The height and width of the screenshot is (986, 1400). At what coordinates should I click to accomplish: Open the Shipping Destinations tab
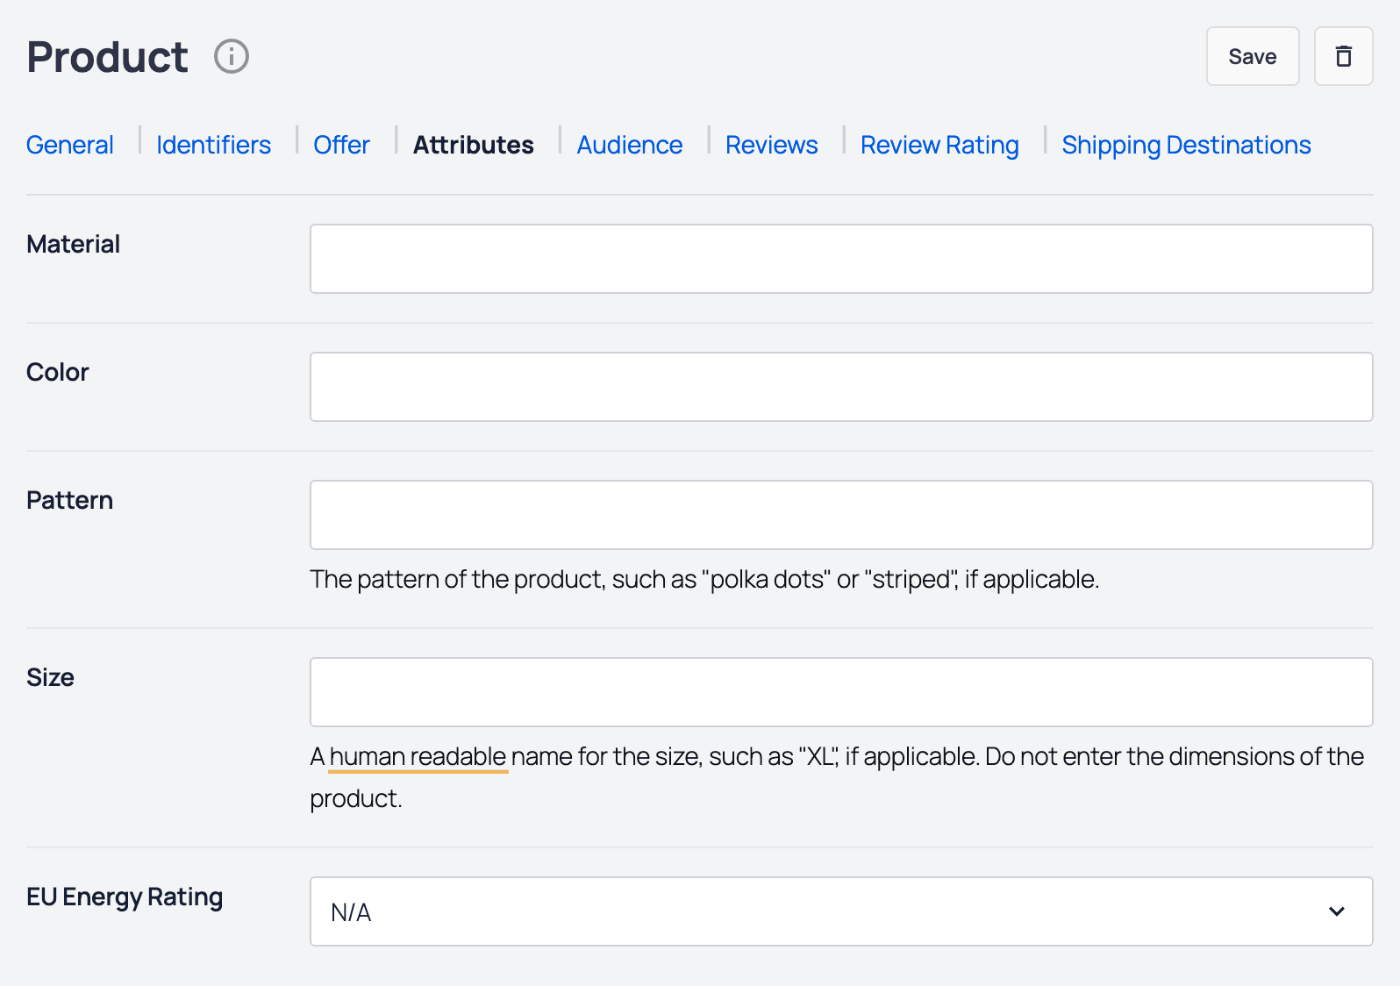(1186, 144)
